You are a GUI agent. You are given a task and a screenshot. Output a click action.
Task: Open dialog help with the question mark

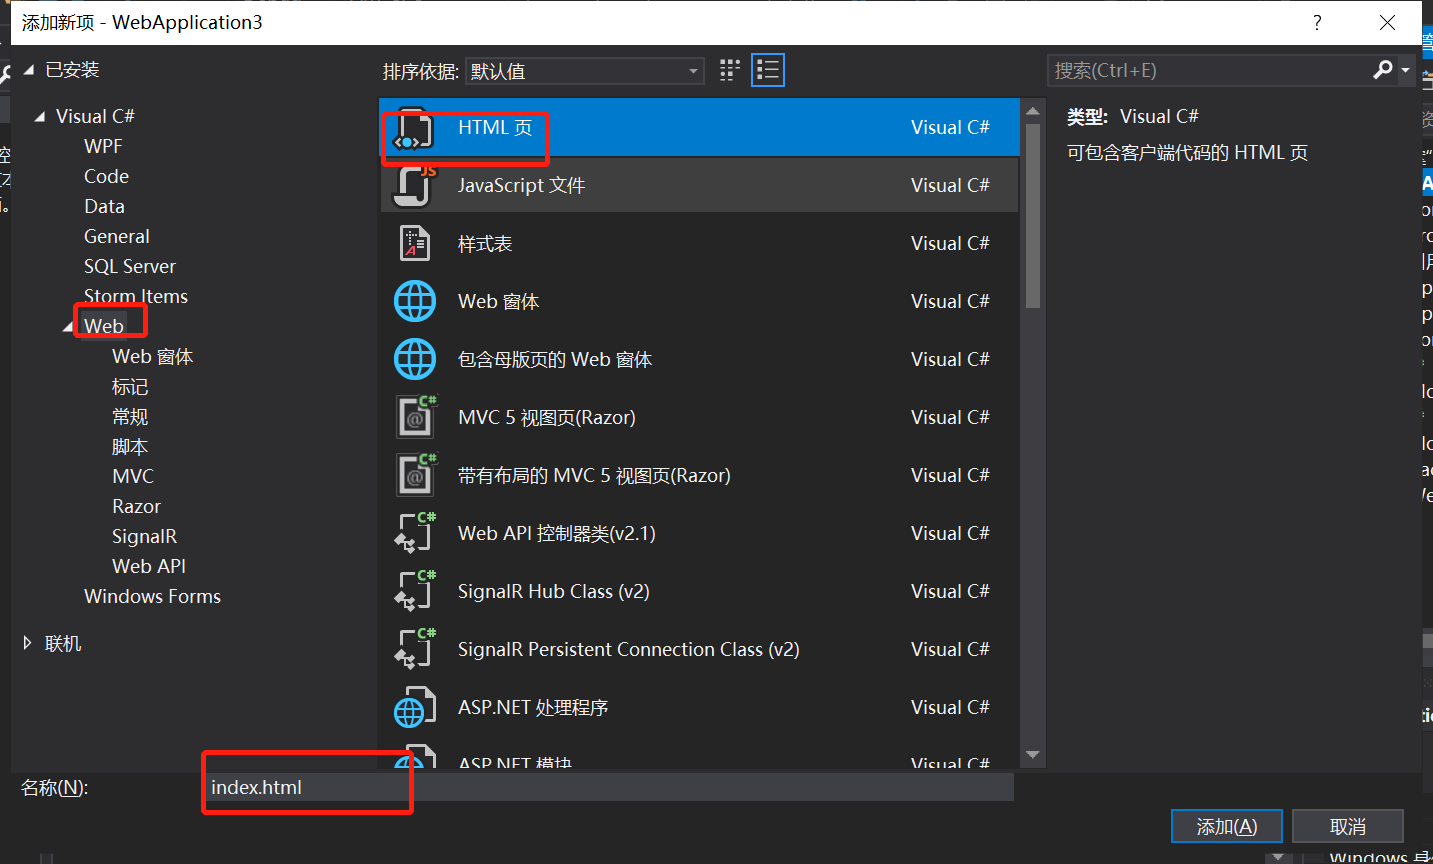pos(1317,22)
